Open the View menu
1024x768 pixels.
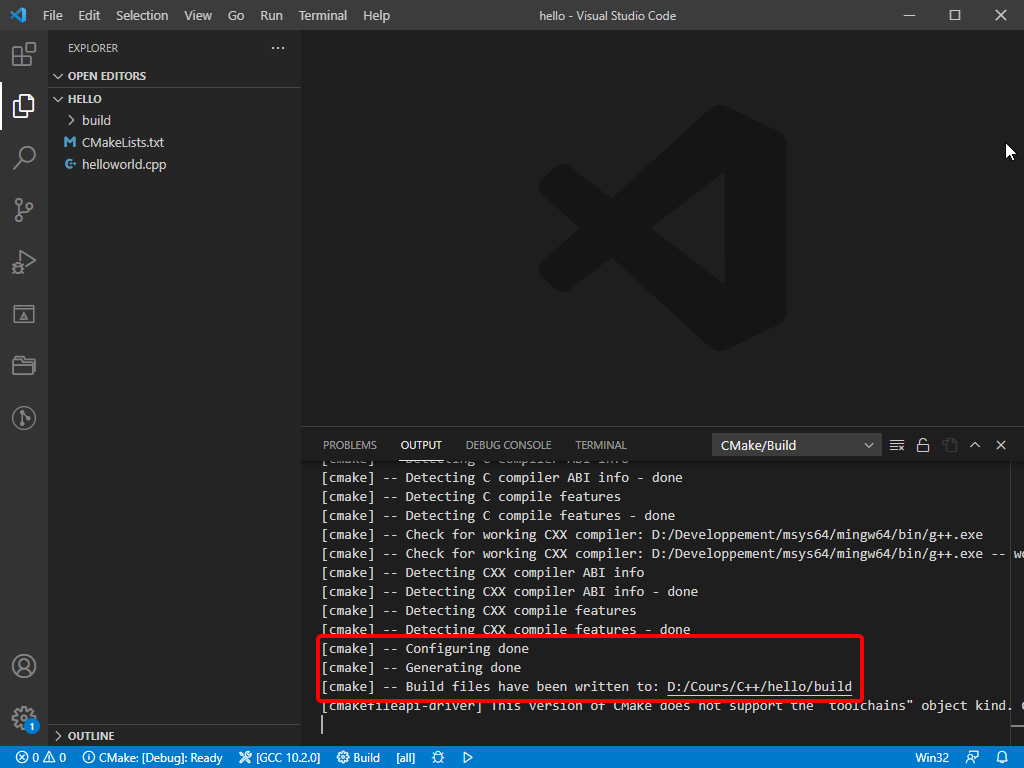point(198,15)
